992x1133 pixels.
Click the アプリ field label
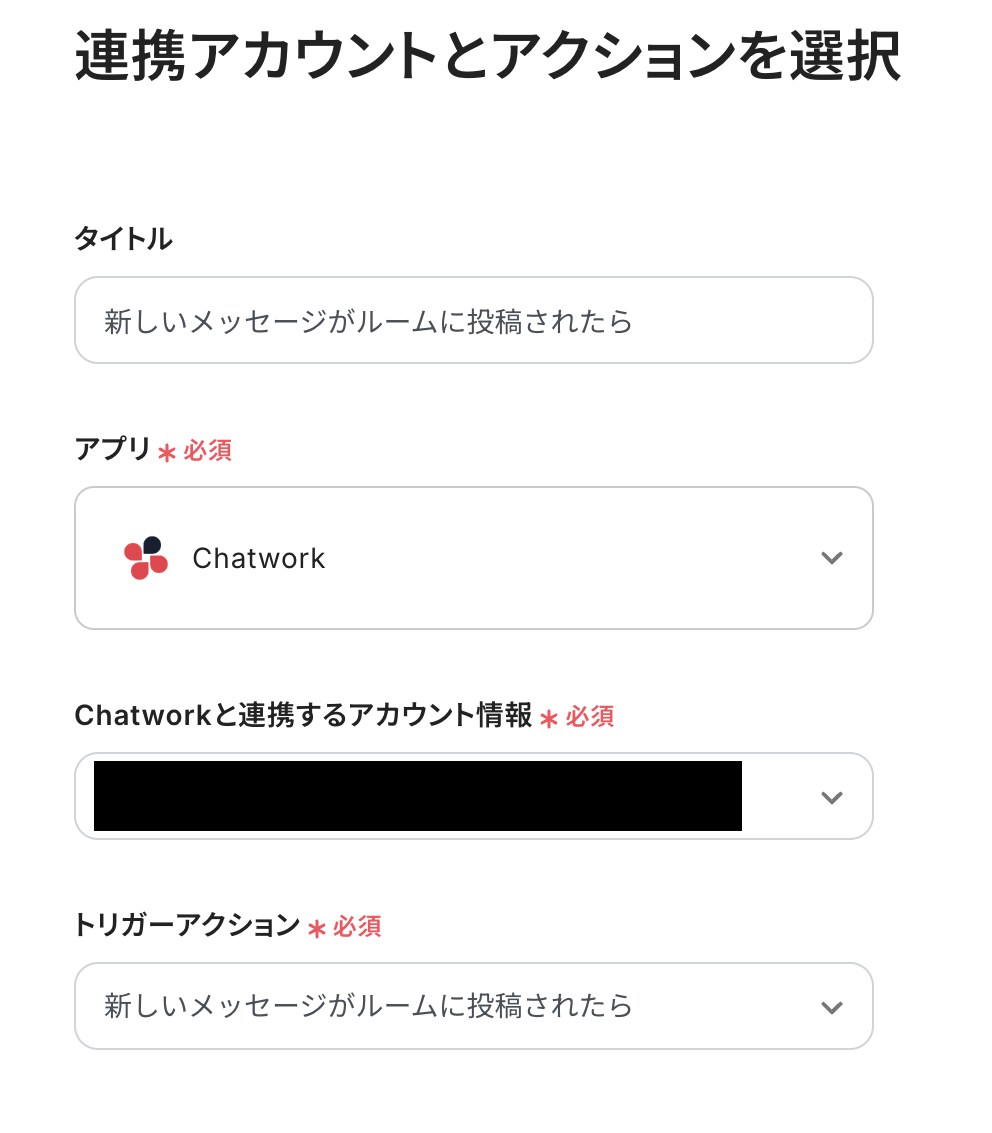click(x=112, y=450)
